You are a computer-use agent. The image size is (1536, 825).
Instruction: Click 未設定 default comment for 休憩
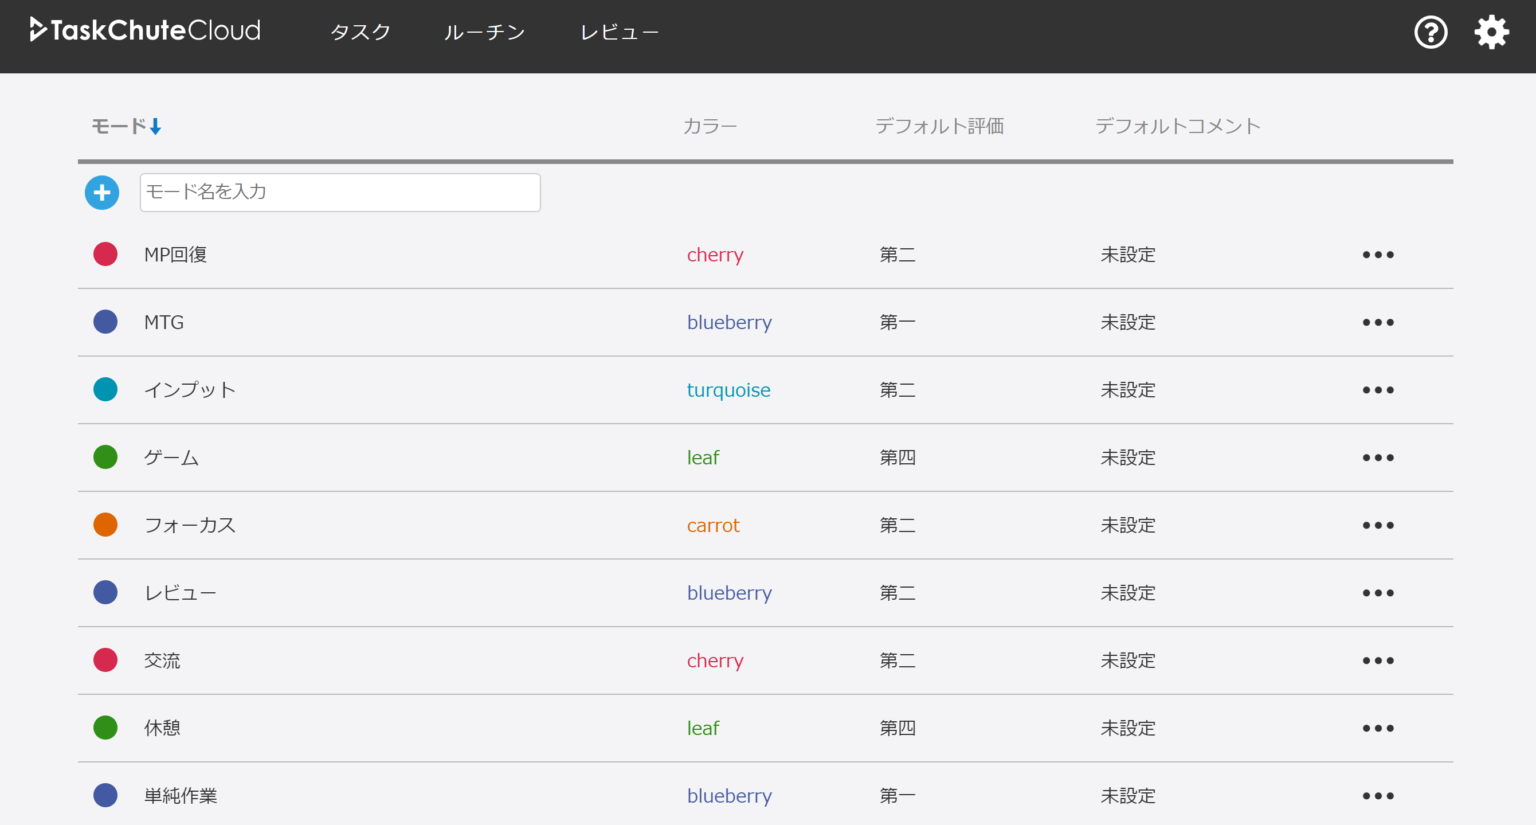[1128, 729]
